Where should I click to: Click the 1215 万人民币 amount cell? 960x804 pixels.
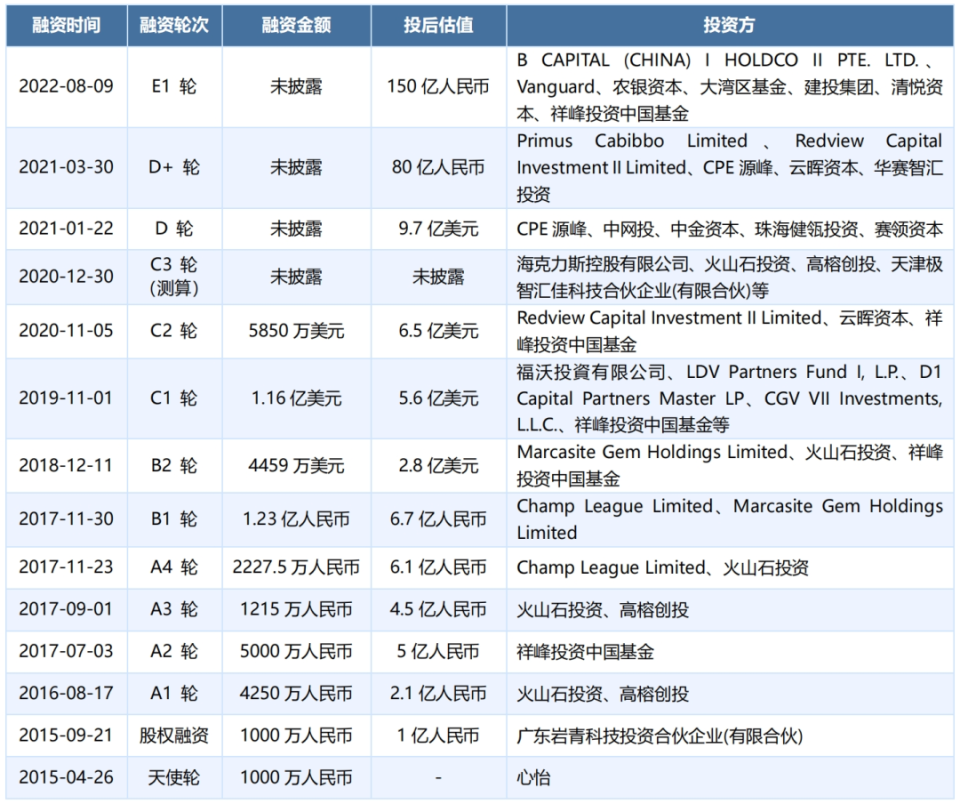coord(296,610)
